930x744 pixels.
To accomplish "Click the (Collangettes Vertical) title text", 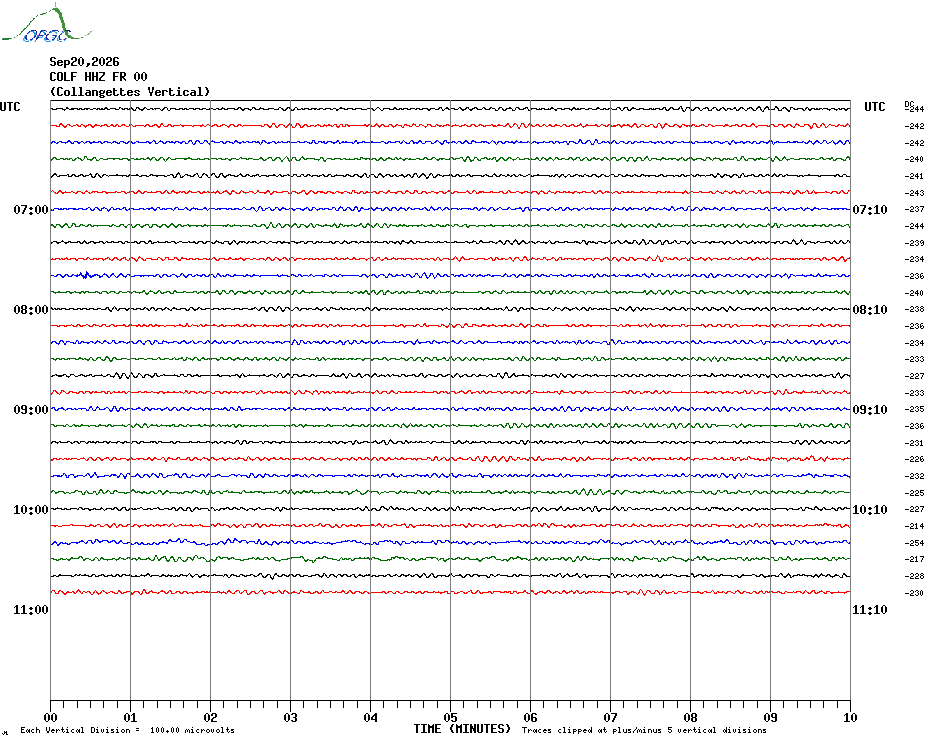I will coord(130,92).
